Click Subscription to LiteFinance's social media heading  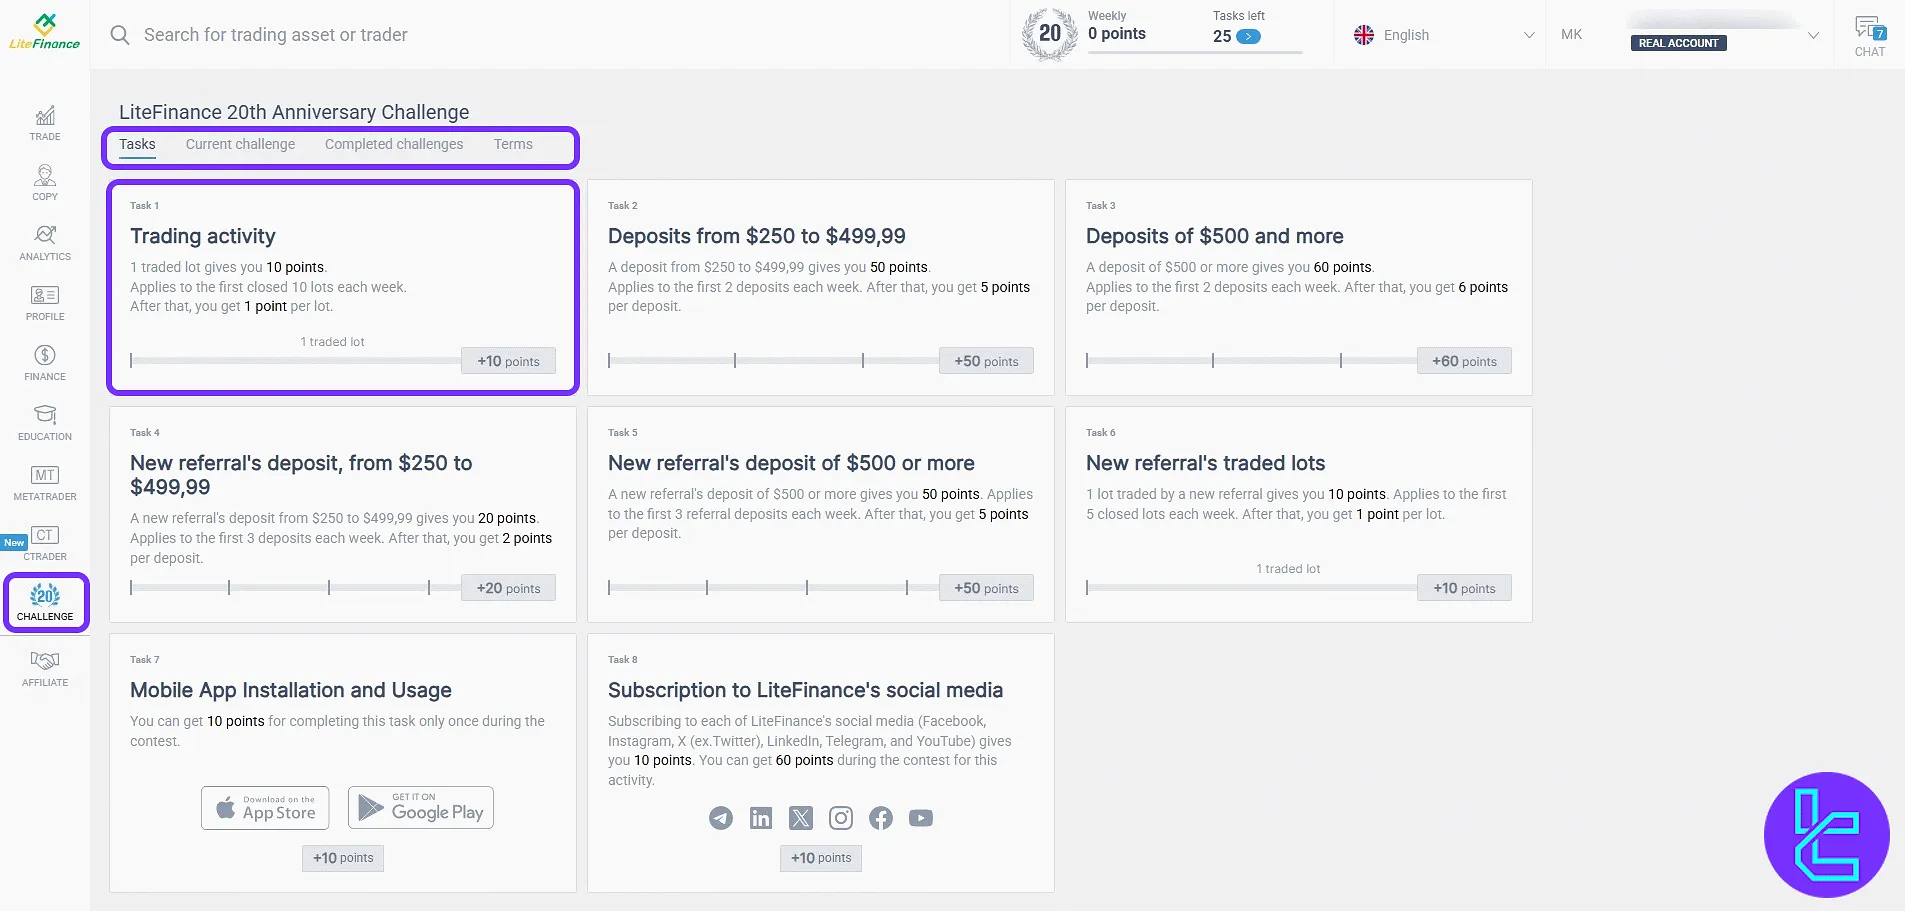[806, 690]
